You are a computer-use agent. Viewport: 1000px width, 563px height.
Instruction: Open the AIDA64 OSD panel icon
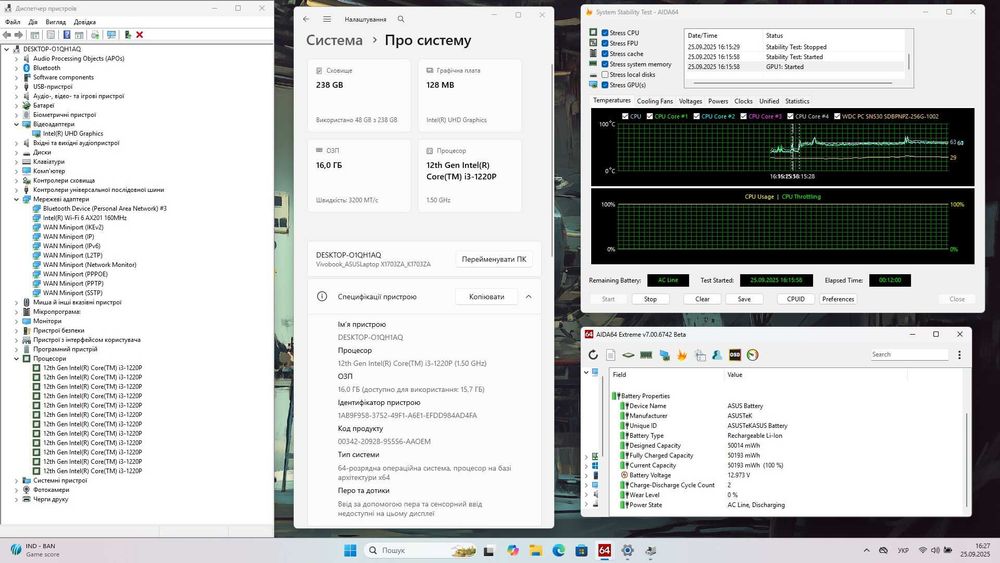[735, 355]
